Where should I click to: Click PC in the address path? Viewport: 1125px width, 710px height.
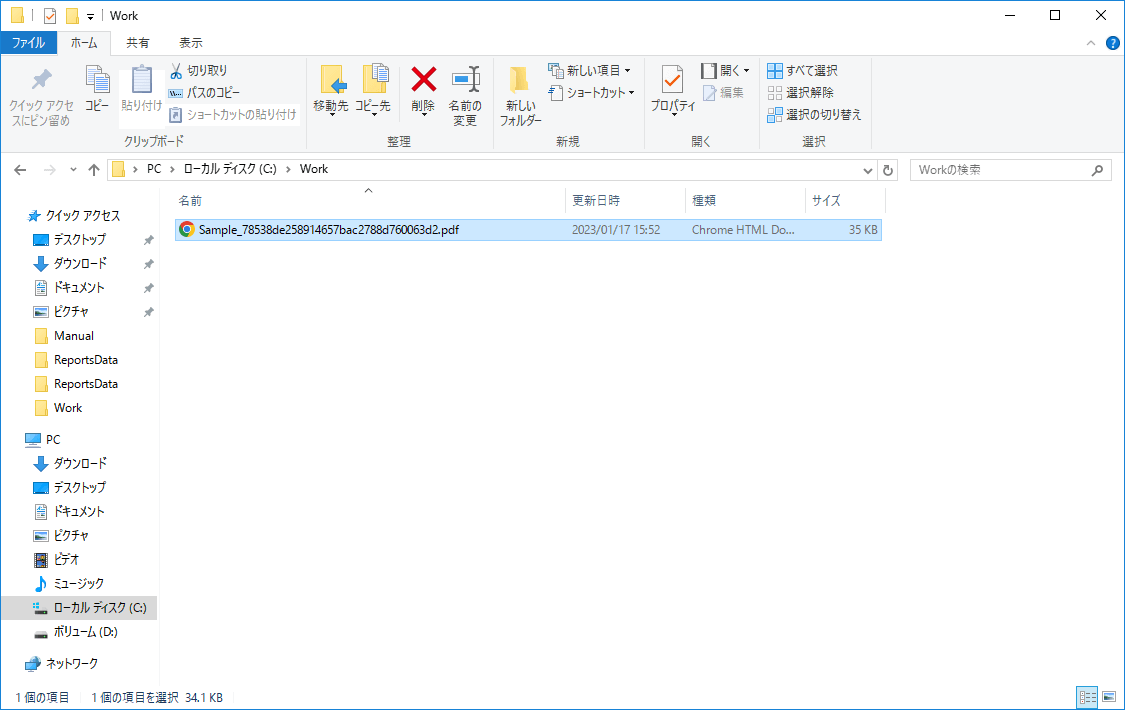pos(154,169)
